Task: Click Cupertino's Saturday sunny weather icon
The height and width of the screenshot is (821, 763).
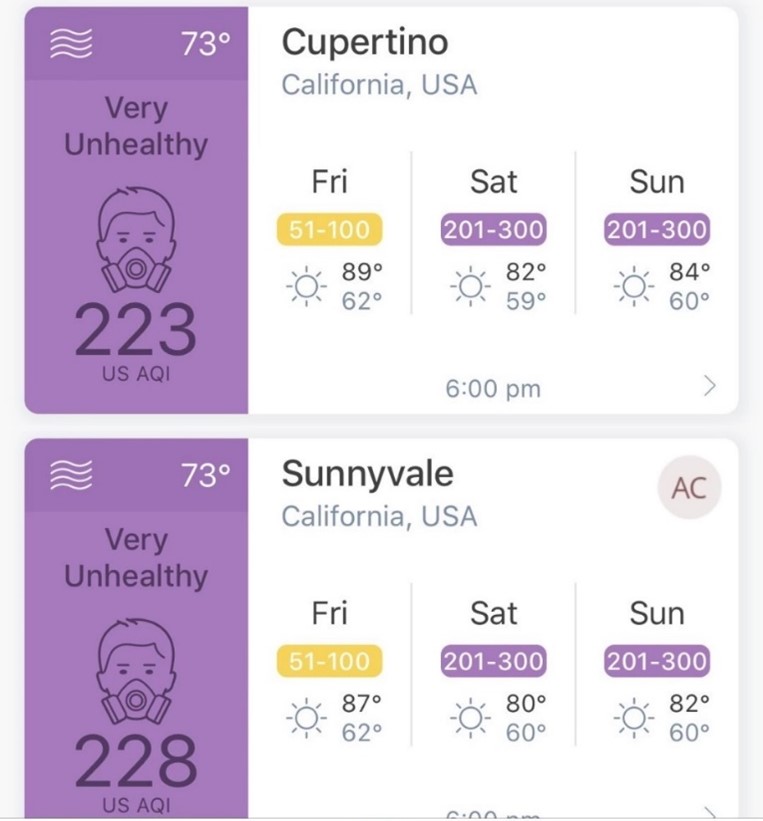Action: click(x=469, y=286)
